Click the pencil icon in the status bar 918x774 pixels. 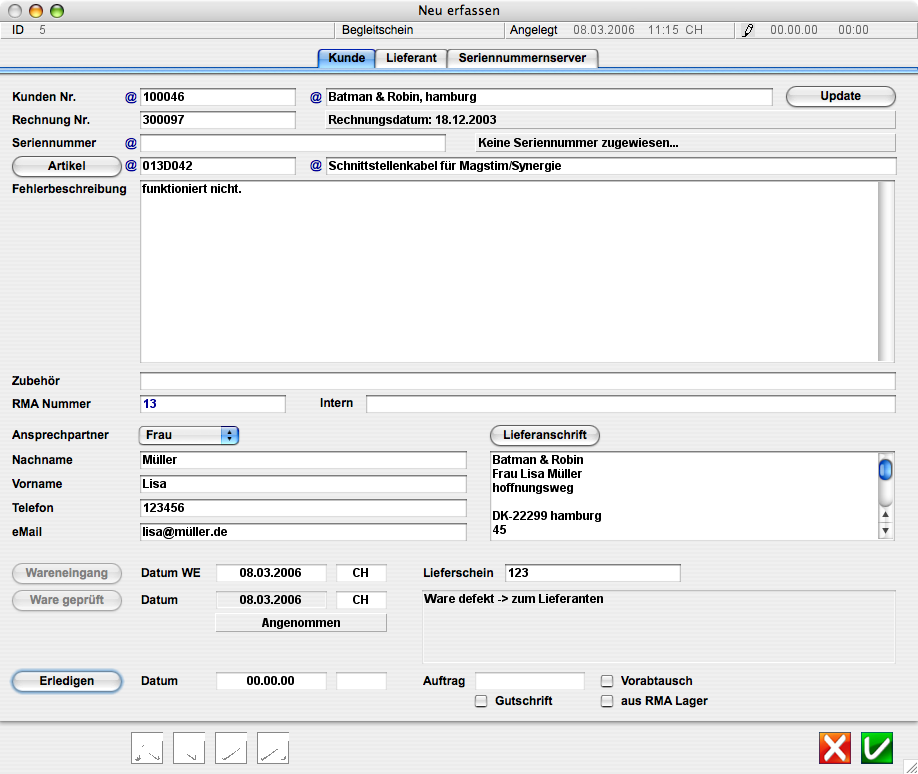(747, 31)
